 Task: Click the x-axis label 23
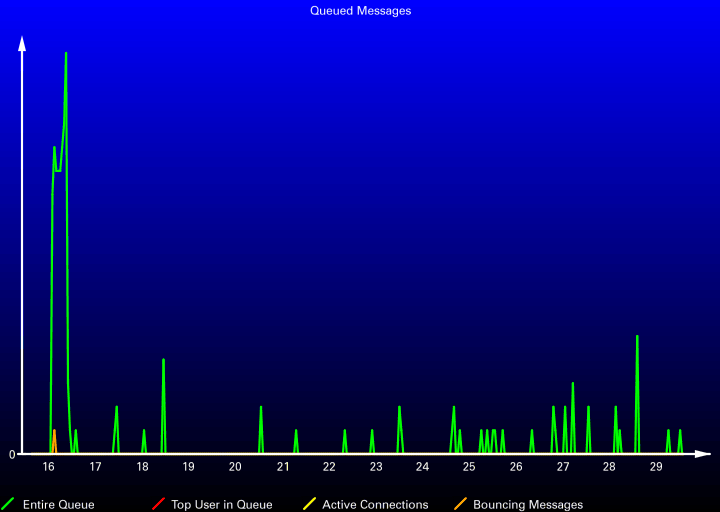[x=376, y=467]
